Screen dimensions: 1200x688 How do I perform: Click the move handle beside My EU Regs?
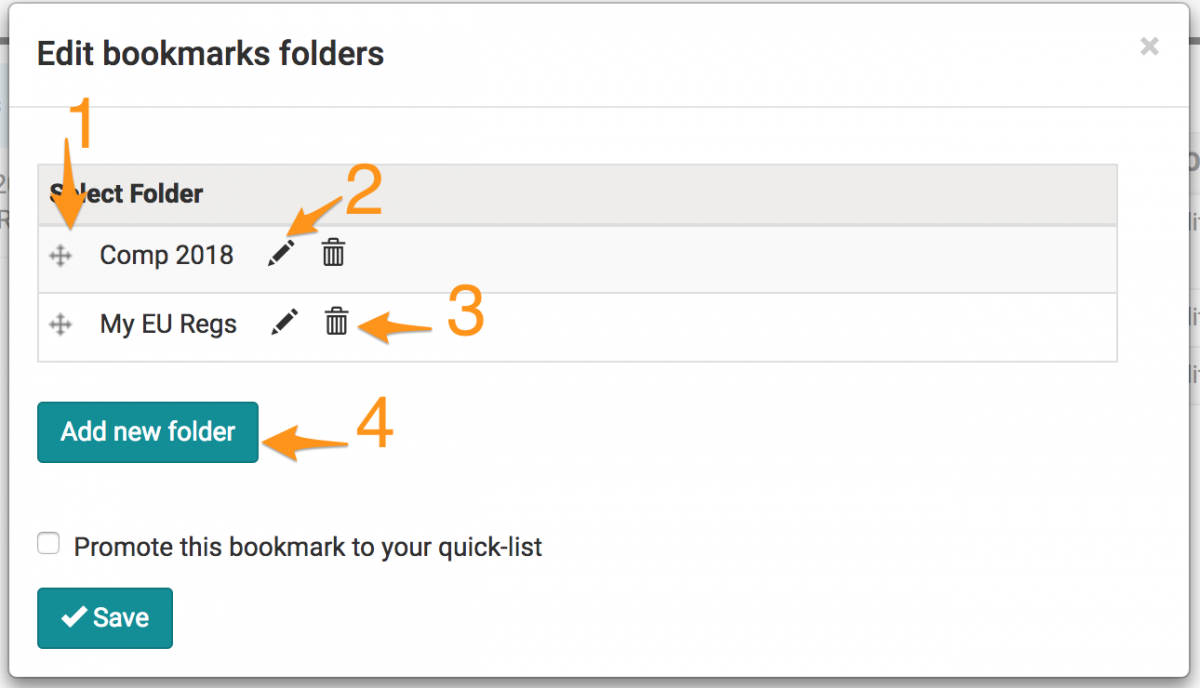[x=60, y=324]
